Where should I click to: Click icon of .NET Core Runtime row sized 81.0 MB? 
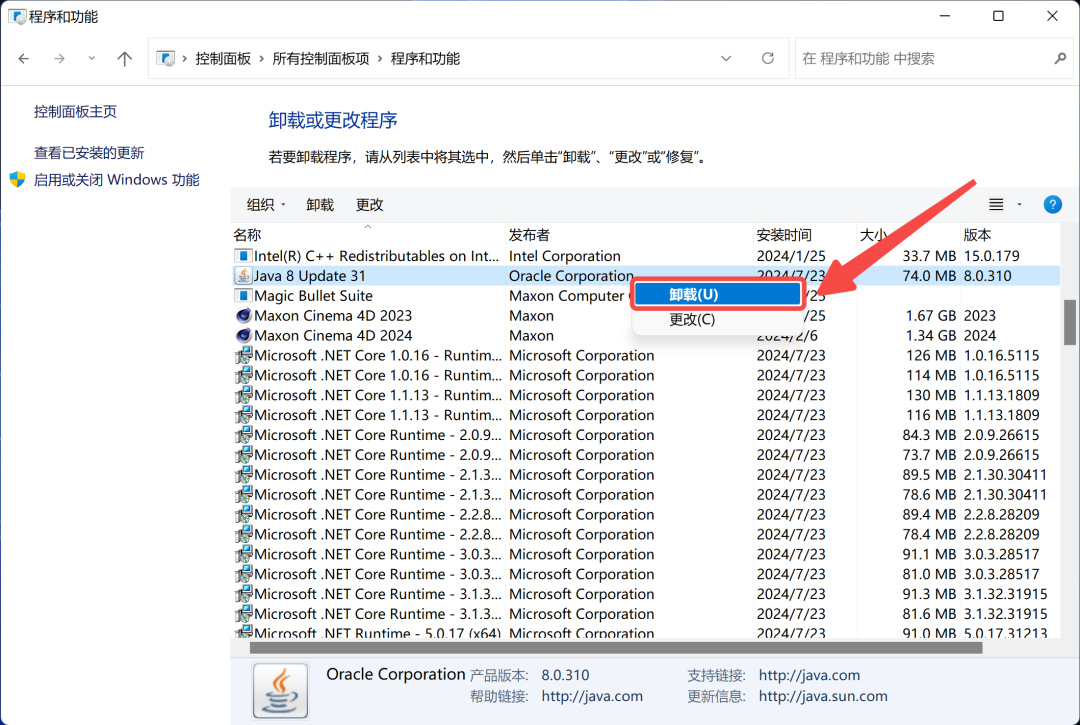[x=243, y=575]
